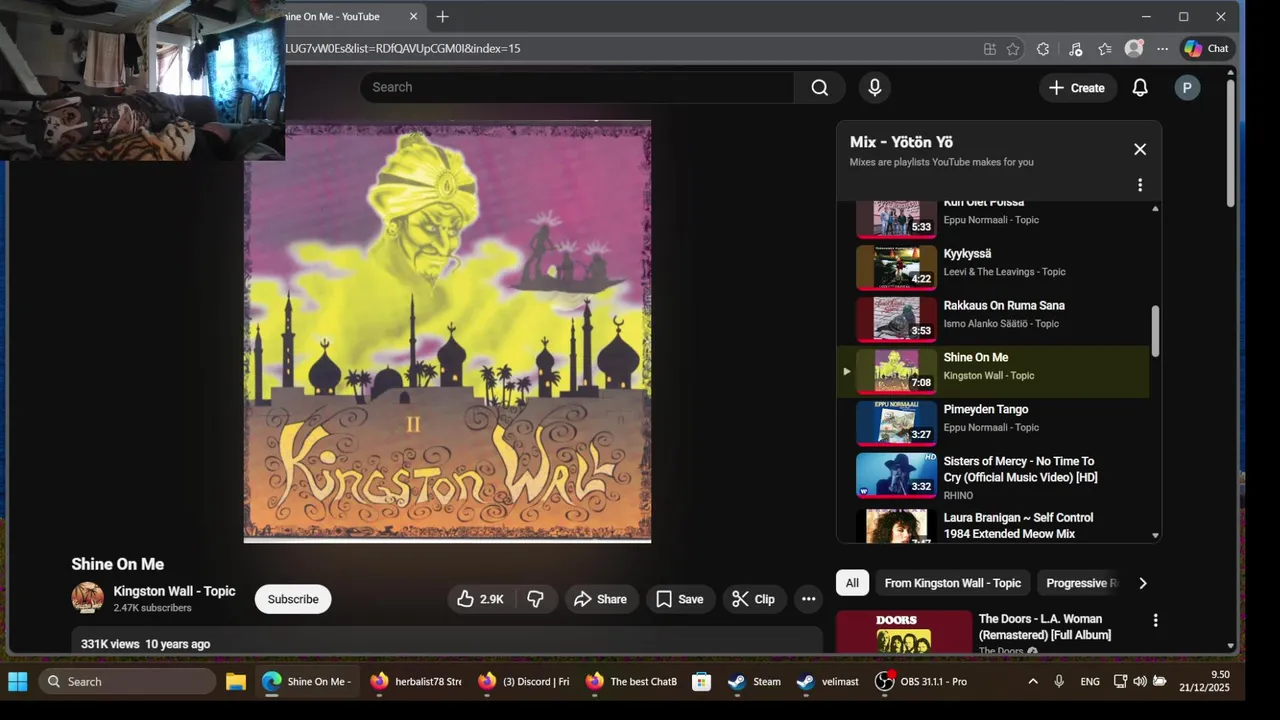
Task: Switch to the velimast Steam taskbar item
Action: coord(828,682)
